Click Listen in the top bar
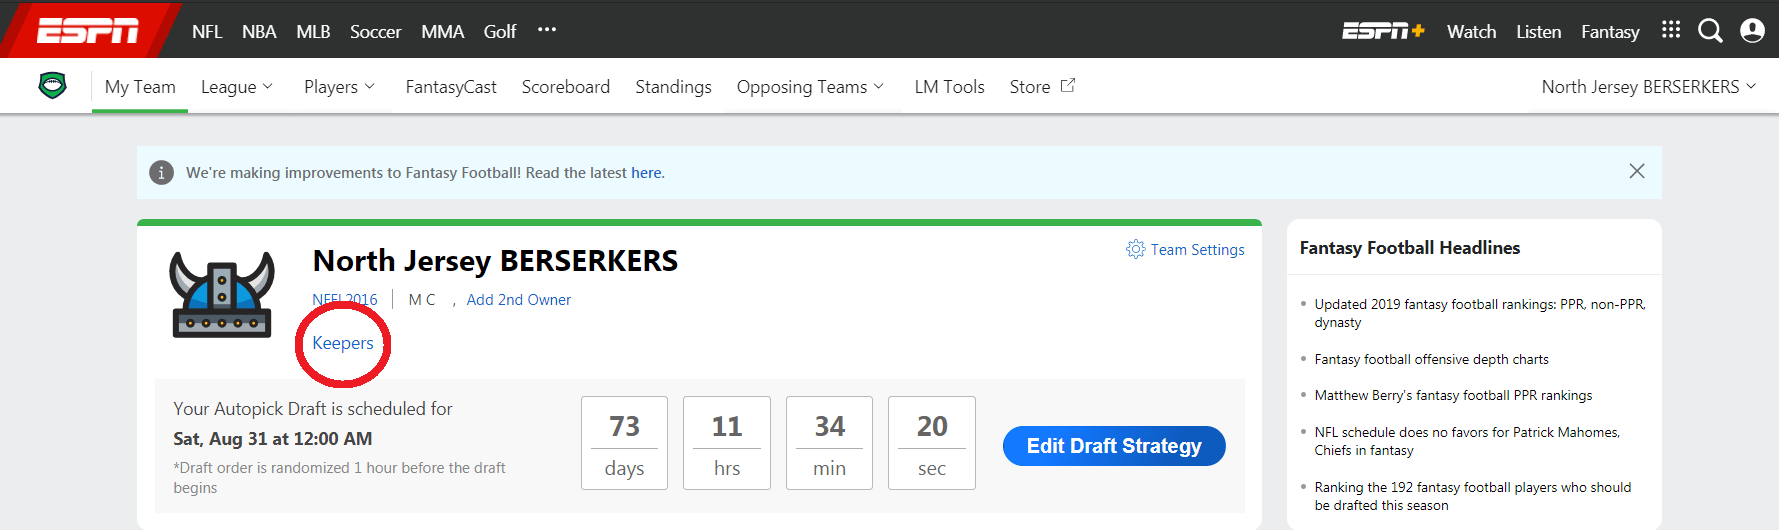The height and width of the screenshot is (530, 1779). (x=1538, y=32)
